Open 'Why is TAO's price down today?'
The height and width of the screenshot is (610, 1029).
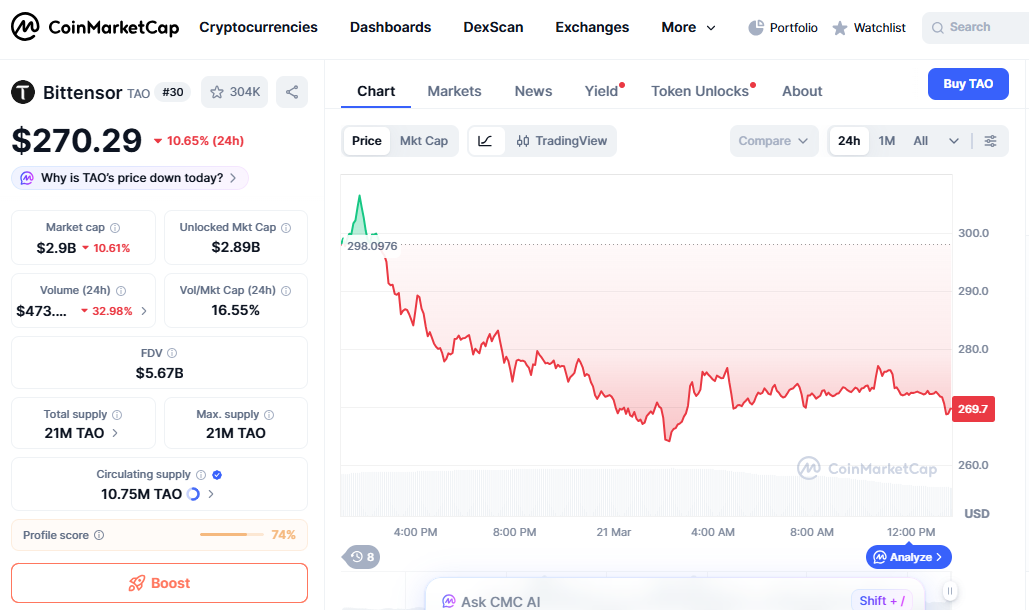128,177
